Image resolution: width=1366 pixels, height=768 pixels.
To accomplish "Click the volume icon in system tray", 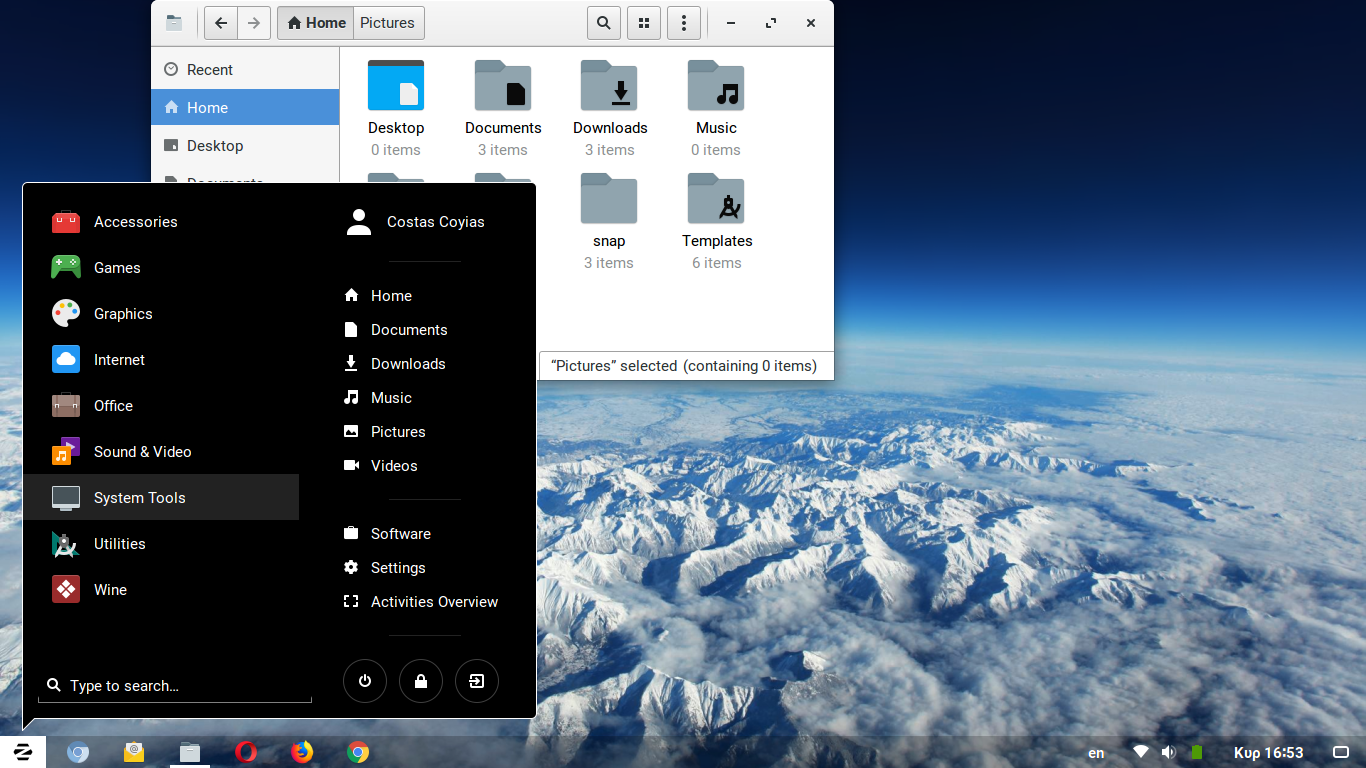I will [1168, 751].
